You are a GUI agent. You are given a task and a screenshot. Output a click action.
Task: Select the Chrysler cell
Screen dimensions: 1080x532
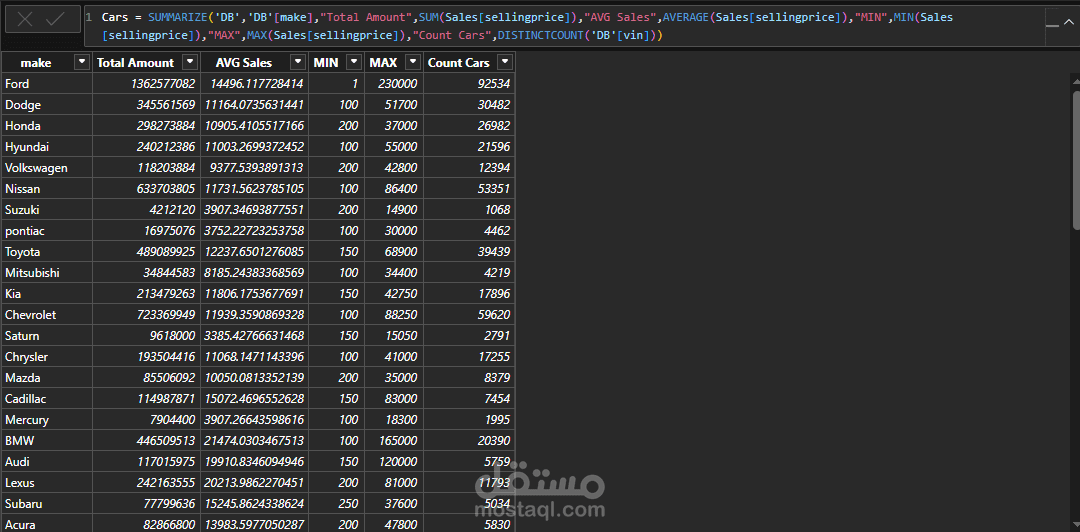pos(47,357)
